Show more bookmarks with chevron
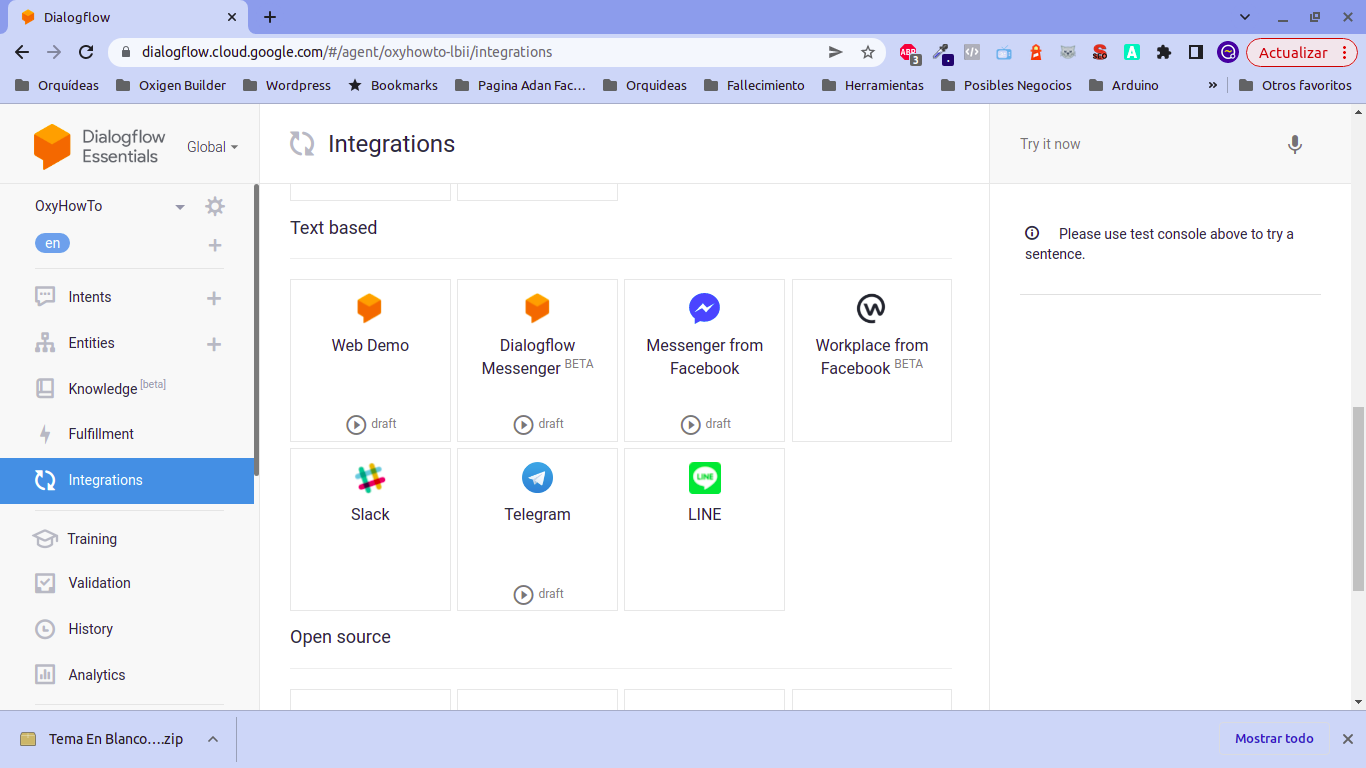 [1213, 85]
